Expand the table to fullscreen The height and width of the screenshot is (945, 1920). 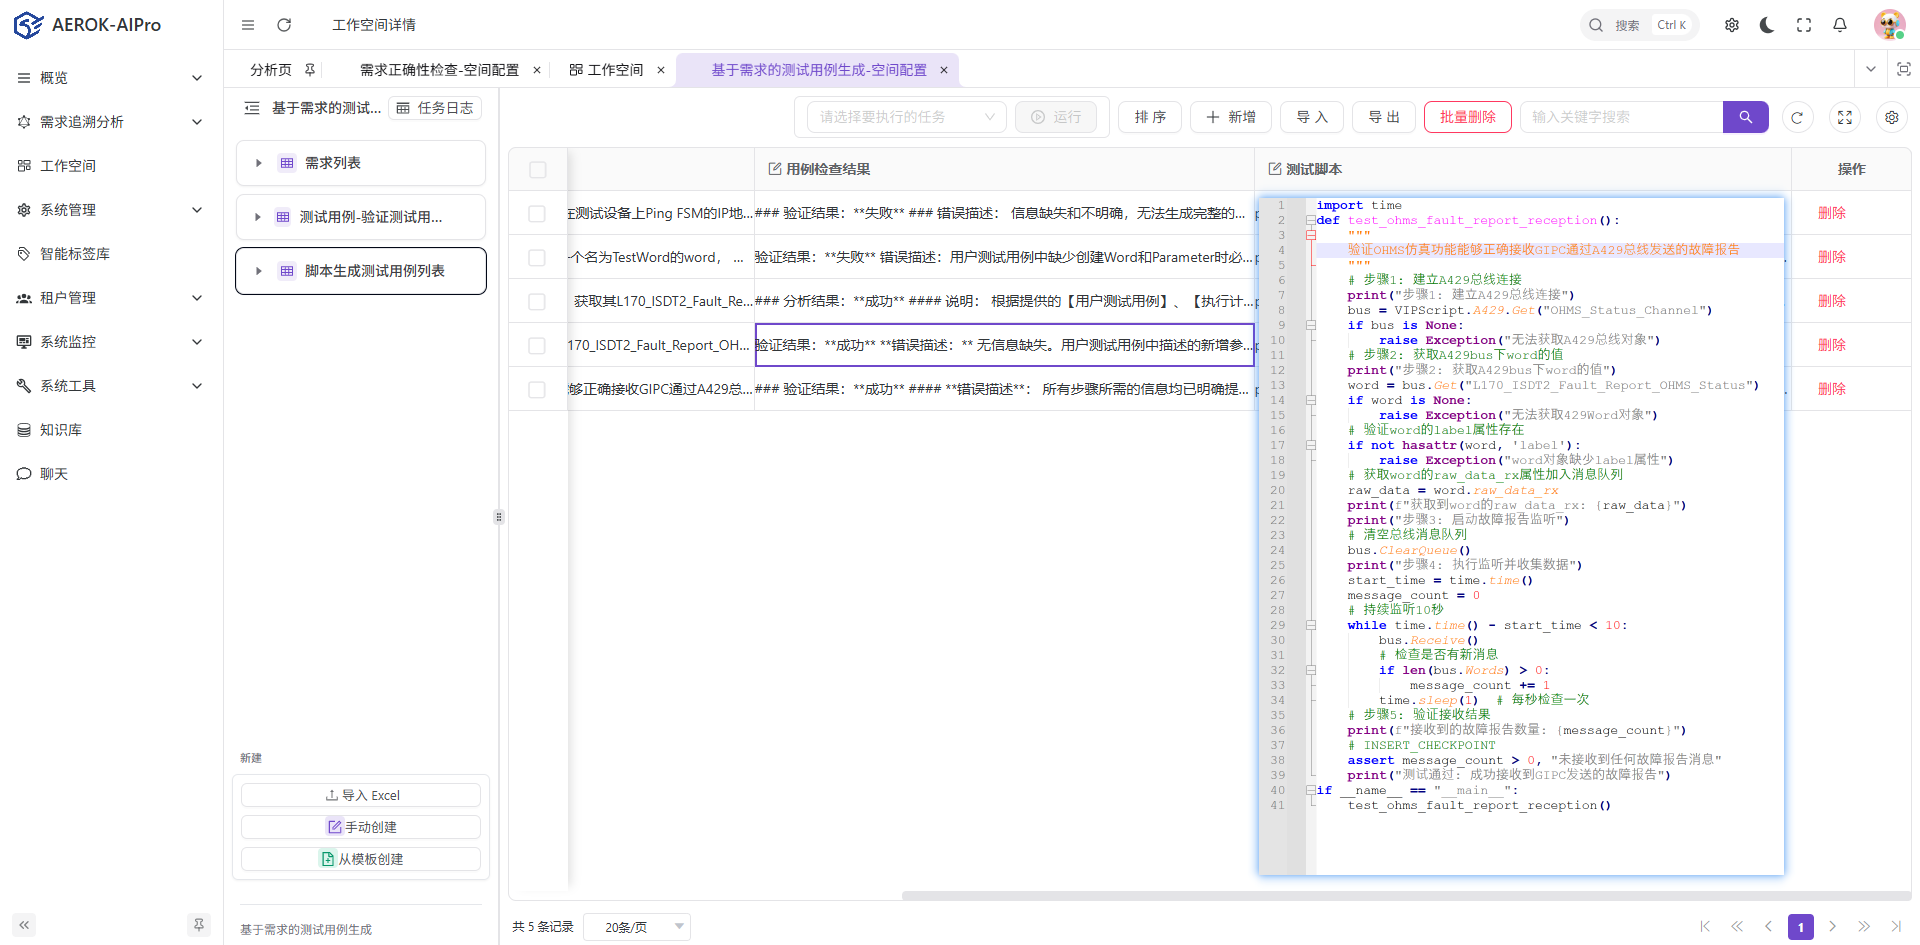[x=1844, y=117]
